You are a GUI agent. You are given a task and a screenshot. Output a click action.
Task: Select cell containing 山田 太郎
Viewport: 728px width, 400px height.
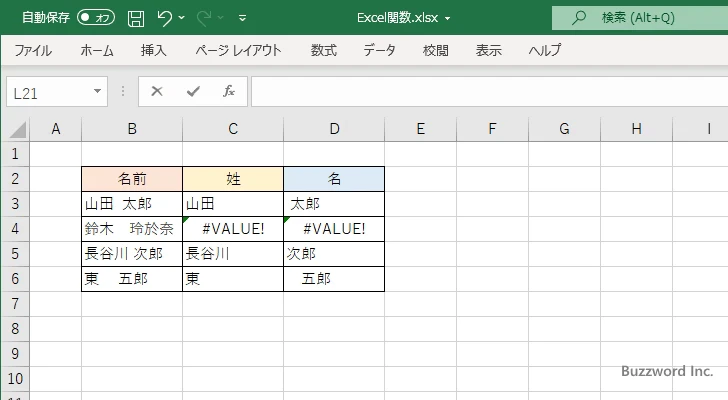click(132, 204)
